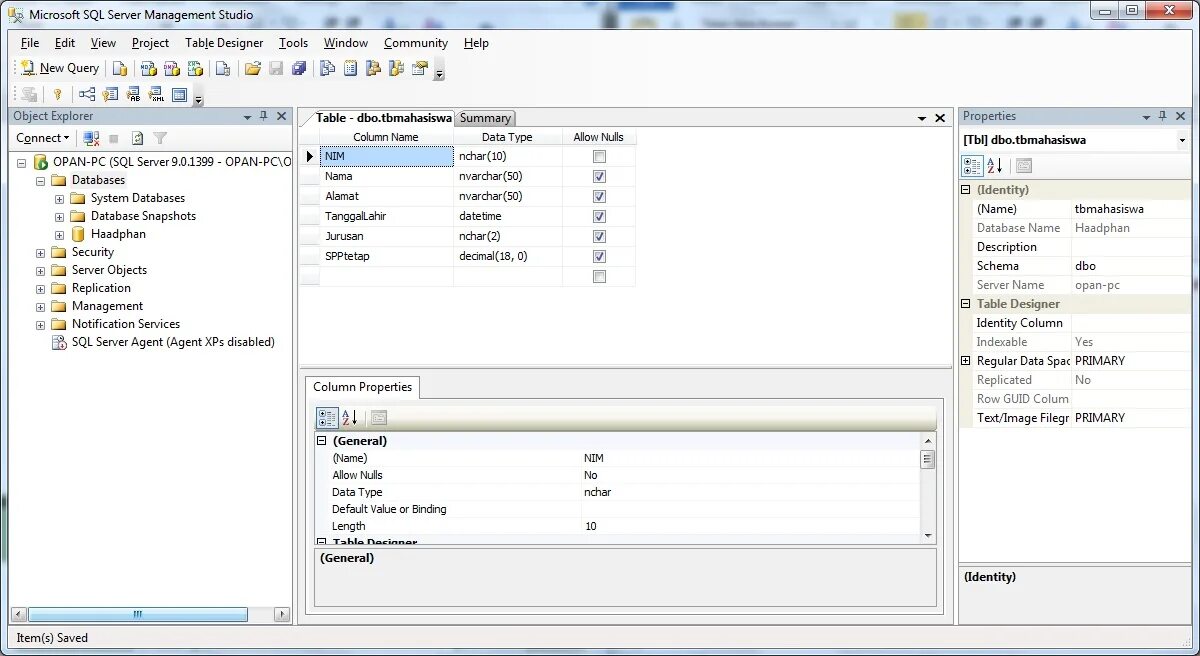Click the Column Properties vertical scrollbar thumb
The width and height of the screenshot is (1200, 656).
(928, 460)
